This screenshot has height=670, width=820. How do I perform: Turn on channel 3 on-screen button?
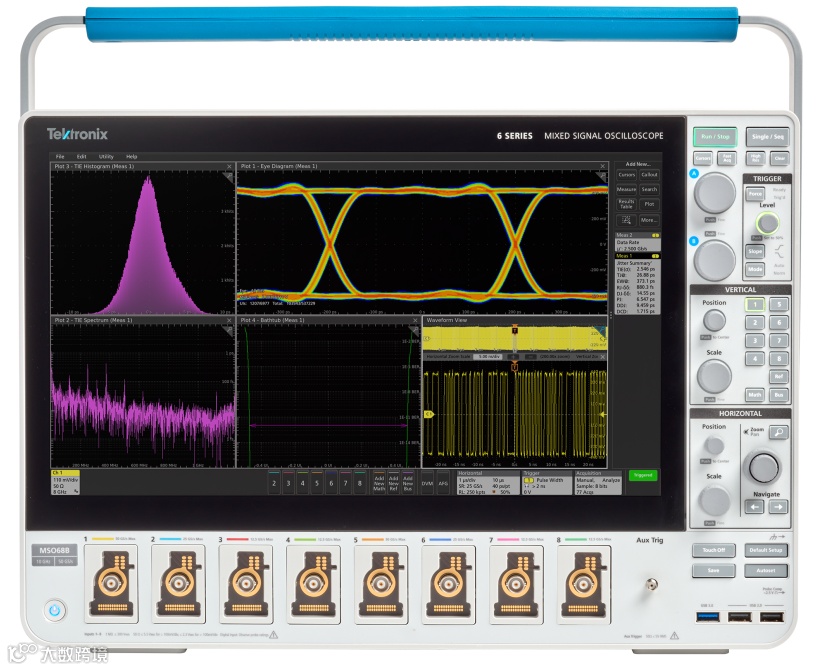click(x=288, y=483)
